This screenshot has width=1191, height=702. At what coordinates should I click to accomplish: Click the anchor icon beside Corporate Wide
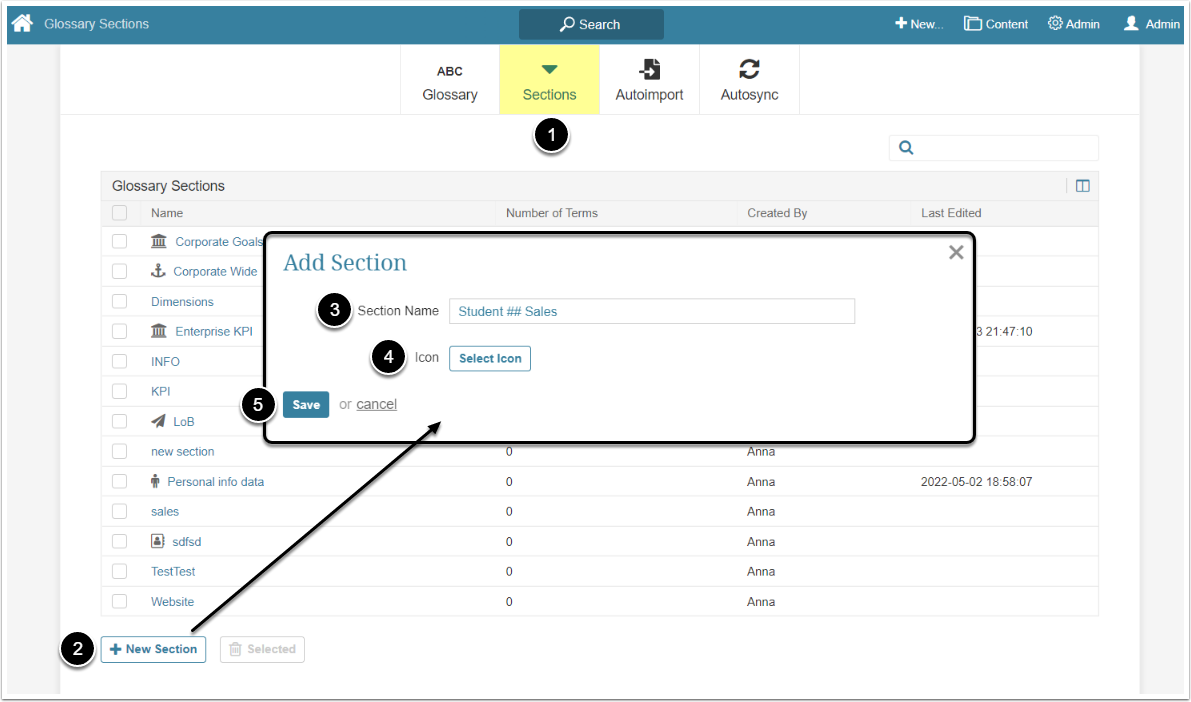click(x=158, y=271)
